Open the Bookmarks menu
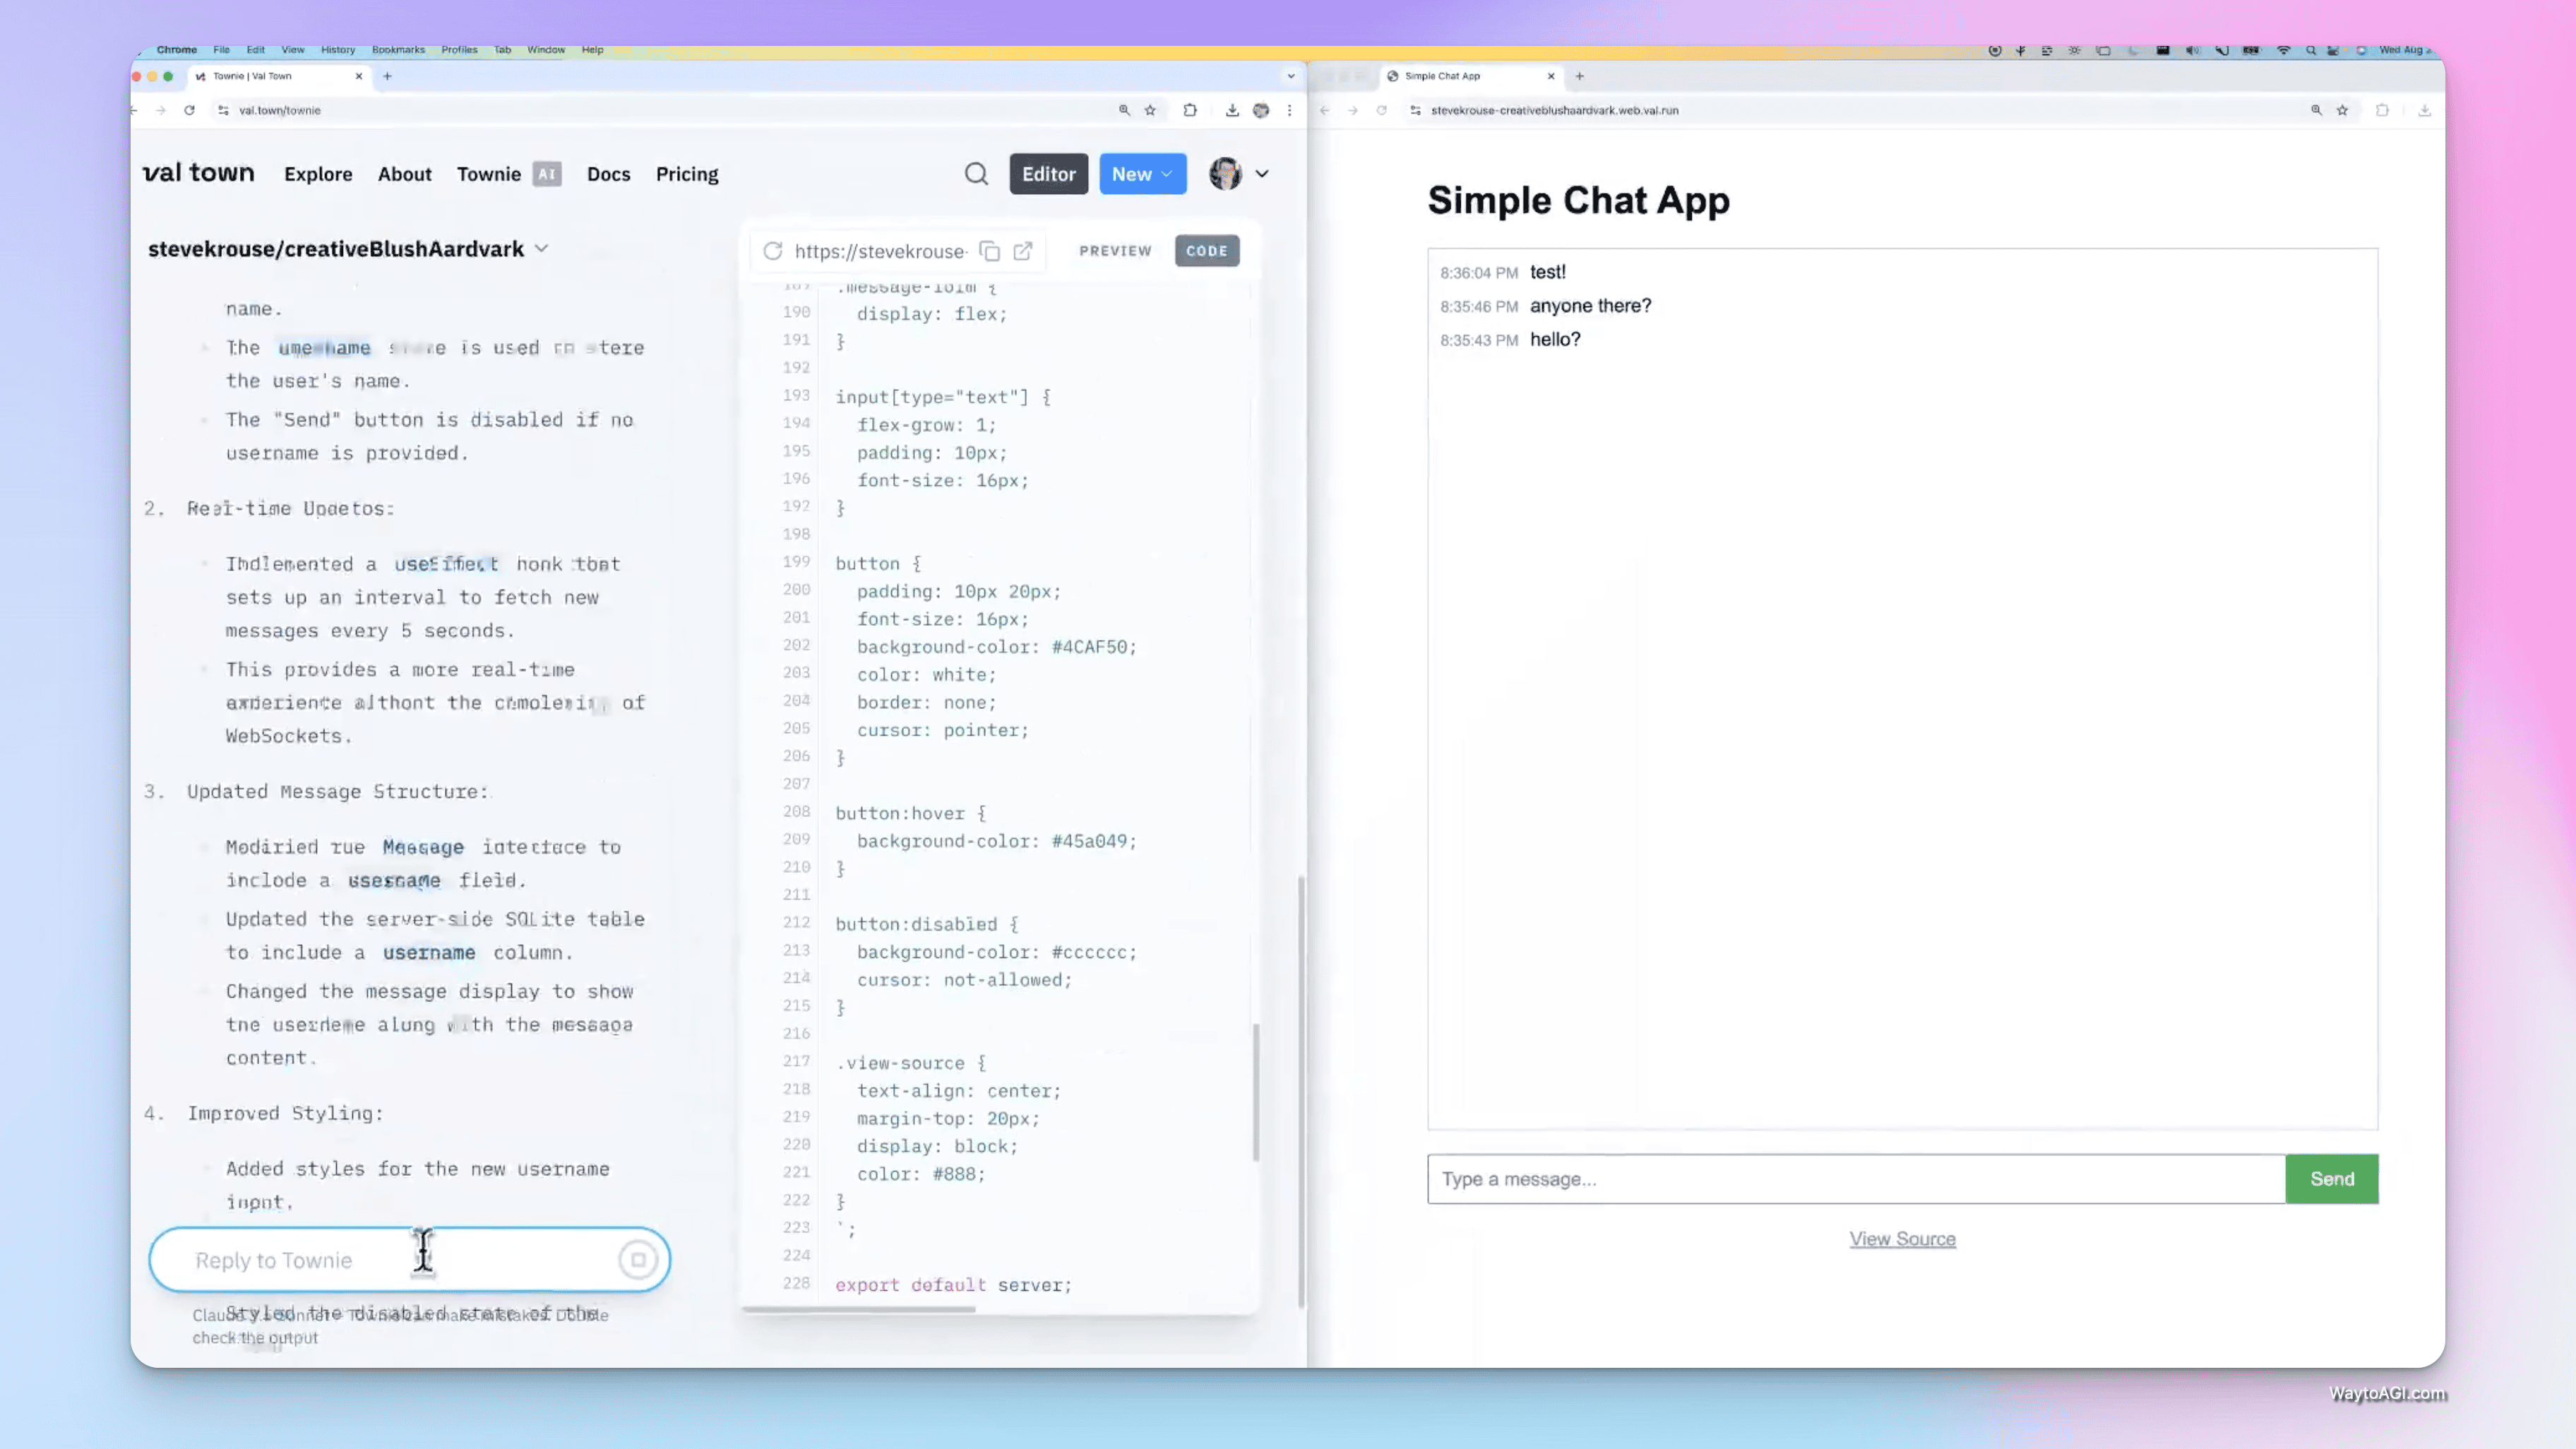Viewport: 2576px width, 1449px height. [398, 49]
